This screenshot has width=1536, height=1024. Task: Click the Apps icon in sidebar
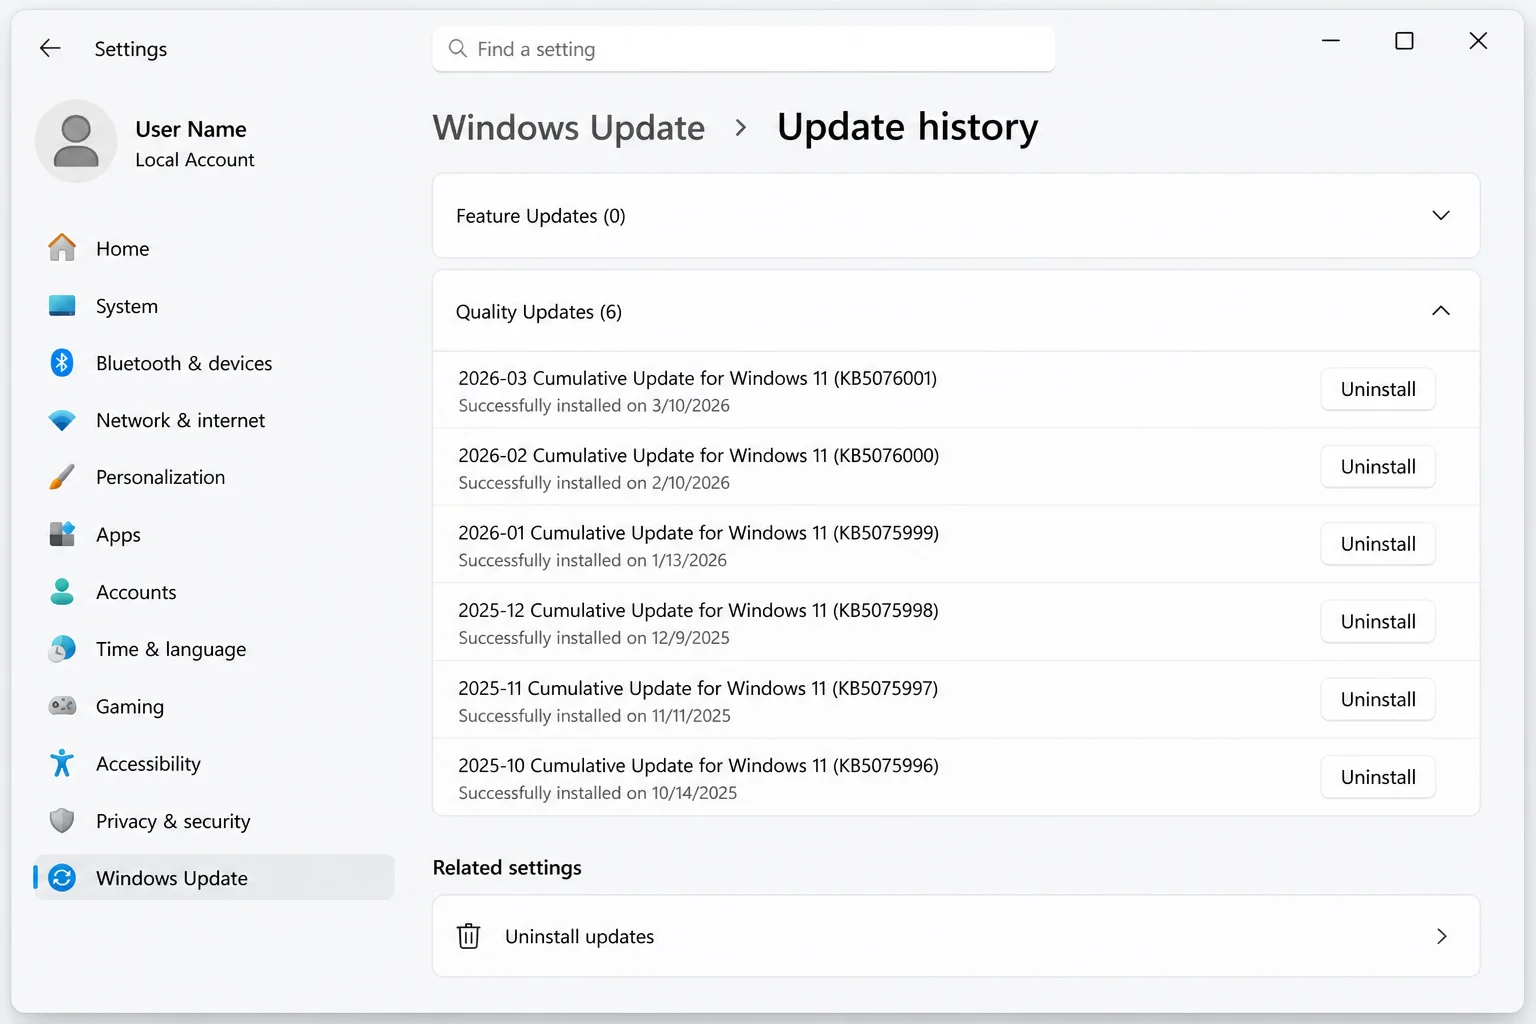click(x=62, y=534)
